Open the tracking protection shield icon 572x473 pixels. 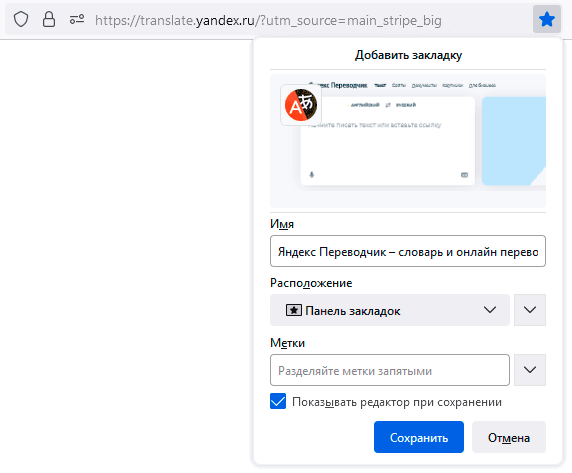click(x=21, y=19)
